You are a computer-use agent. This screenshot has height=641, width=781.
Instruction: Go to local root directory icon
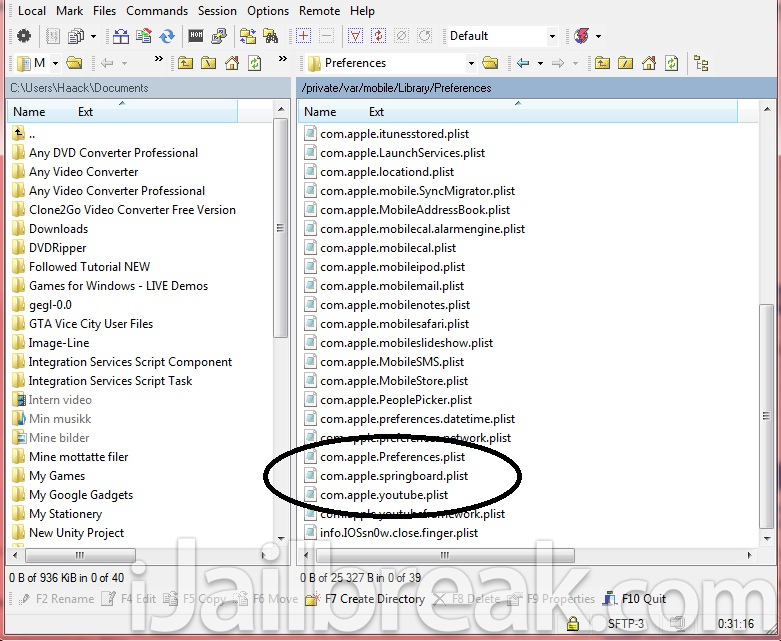tap(208, 63)
